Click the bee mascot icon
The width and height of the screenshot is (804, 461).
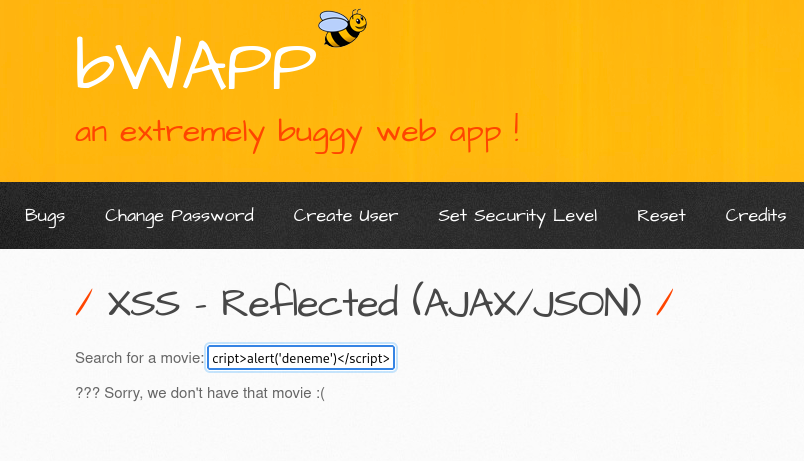click(x=343, y=28)
